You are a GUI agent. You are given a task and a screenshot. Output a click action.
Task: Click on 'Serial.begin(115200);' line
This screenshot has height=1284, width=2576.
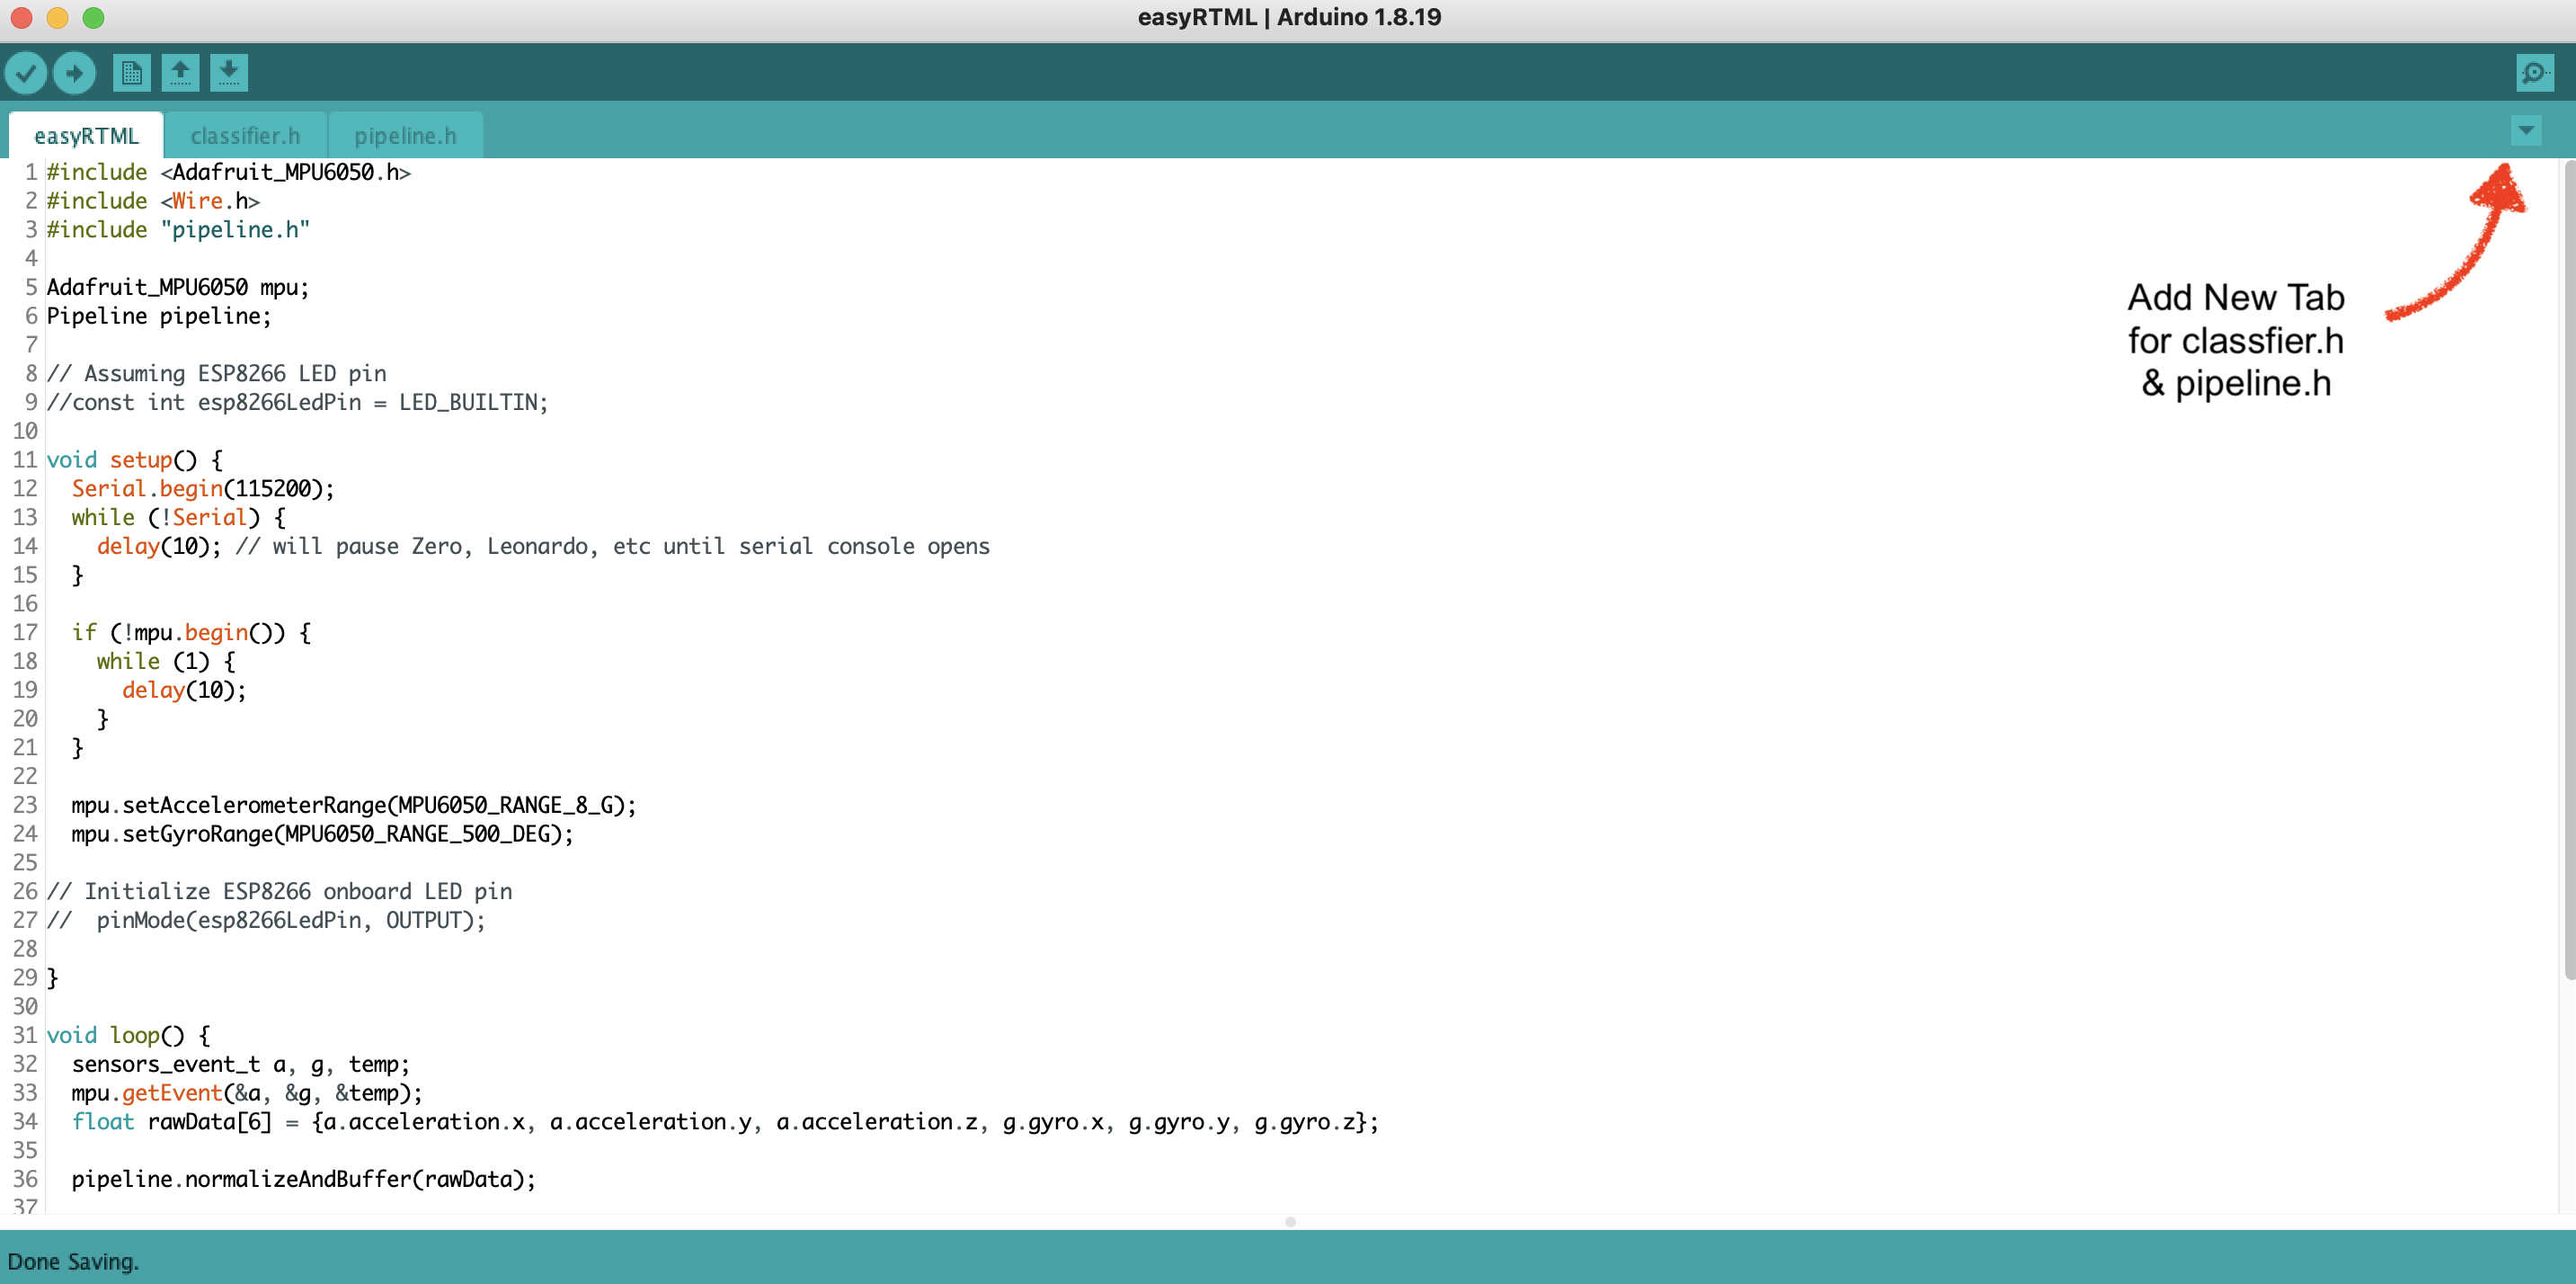point(203,489)
